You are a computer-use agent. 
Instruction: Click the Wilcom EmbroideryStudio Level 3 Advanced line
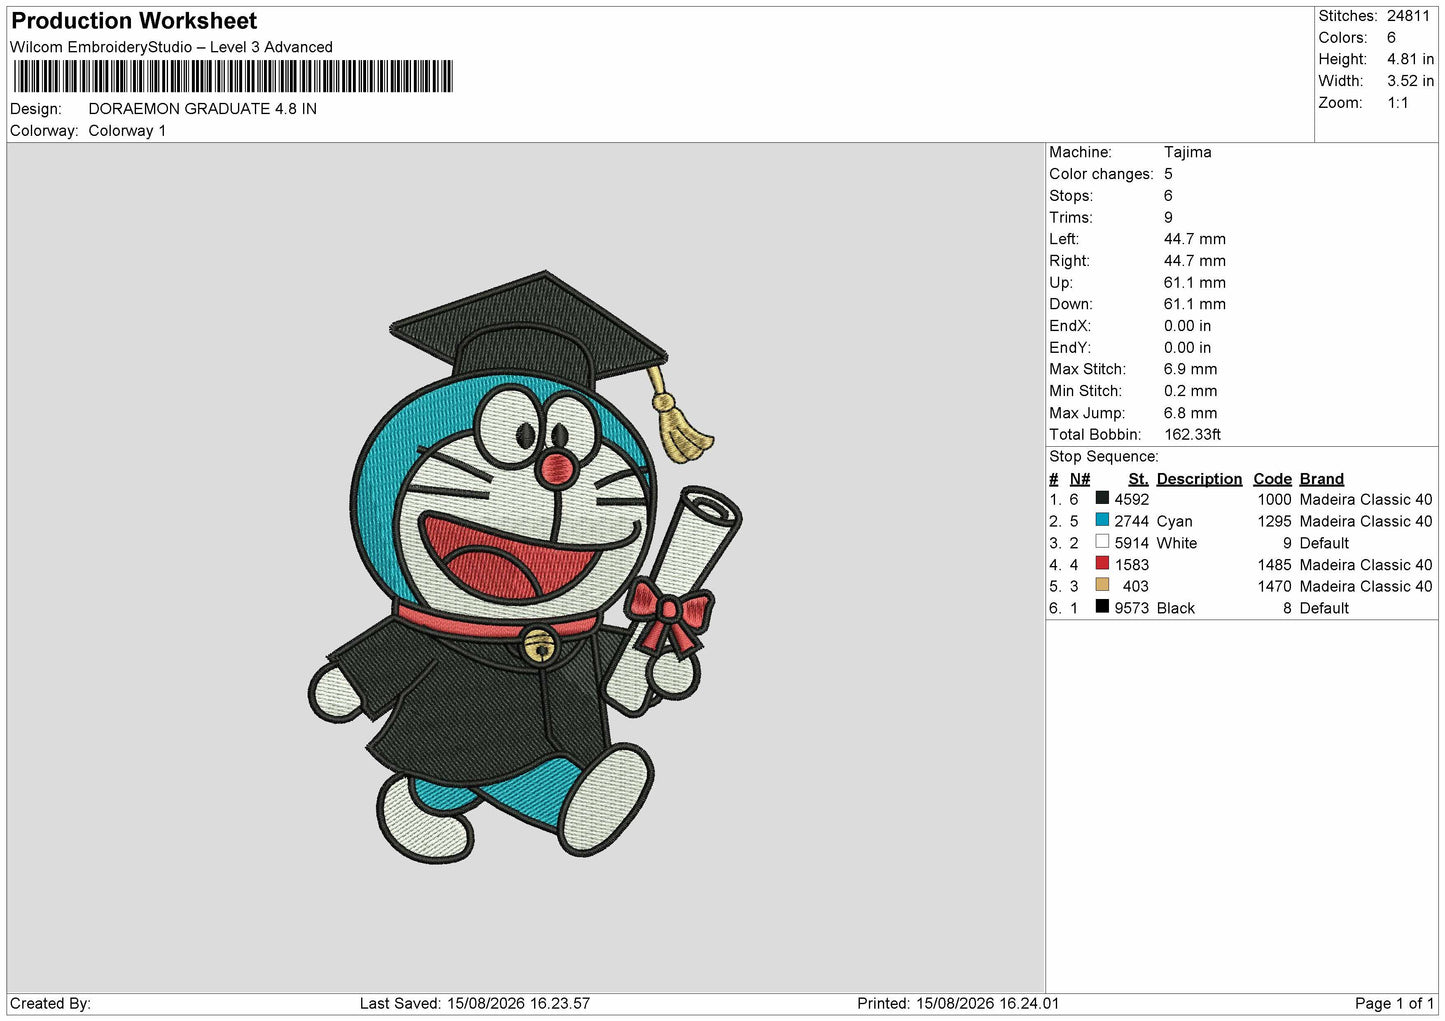coord(171,47)
